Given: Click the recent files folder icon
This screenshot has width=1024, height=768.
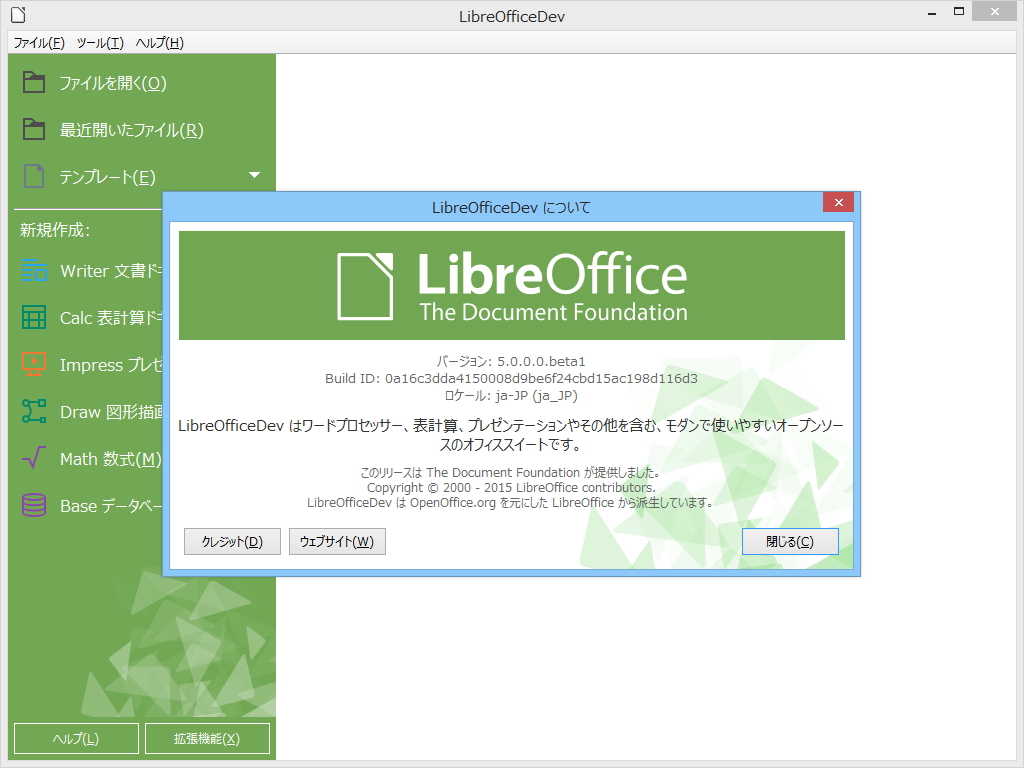Looking at the screenshot, I should click(x=32, y=129).
